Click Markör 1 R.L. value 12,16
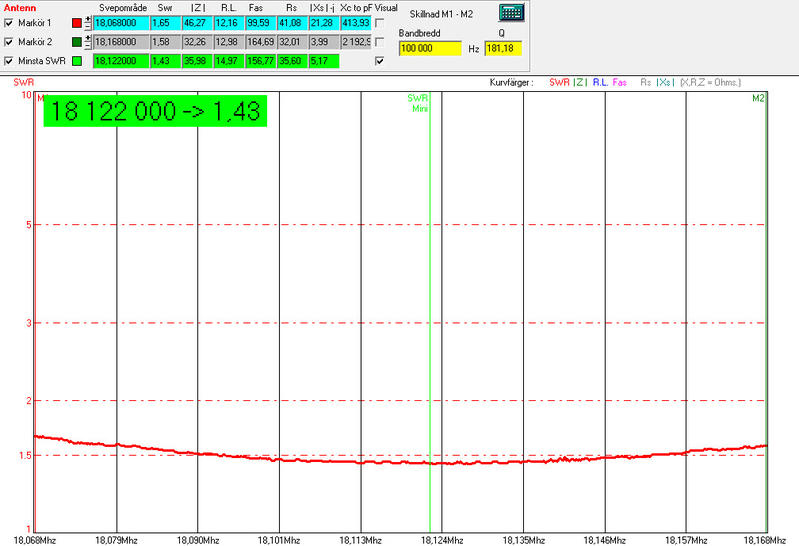 229,23
